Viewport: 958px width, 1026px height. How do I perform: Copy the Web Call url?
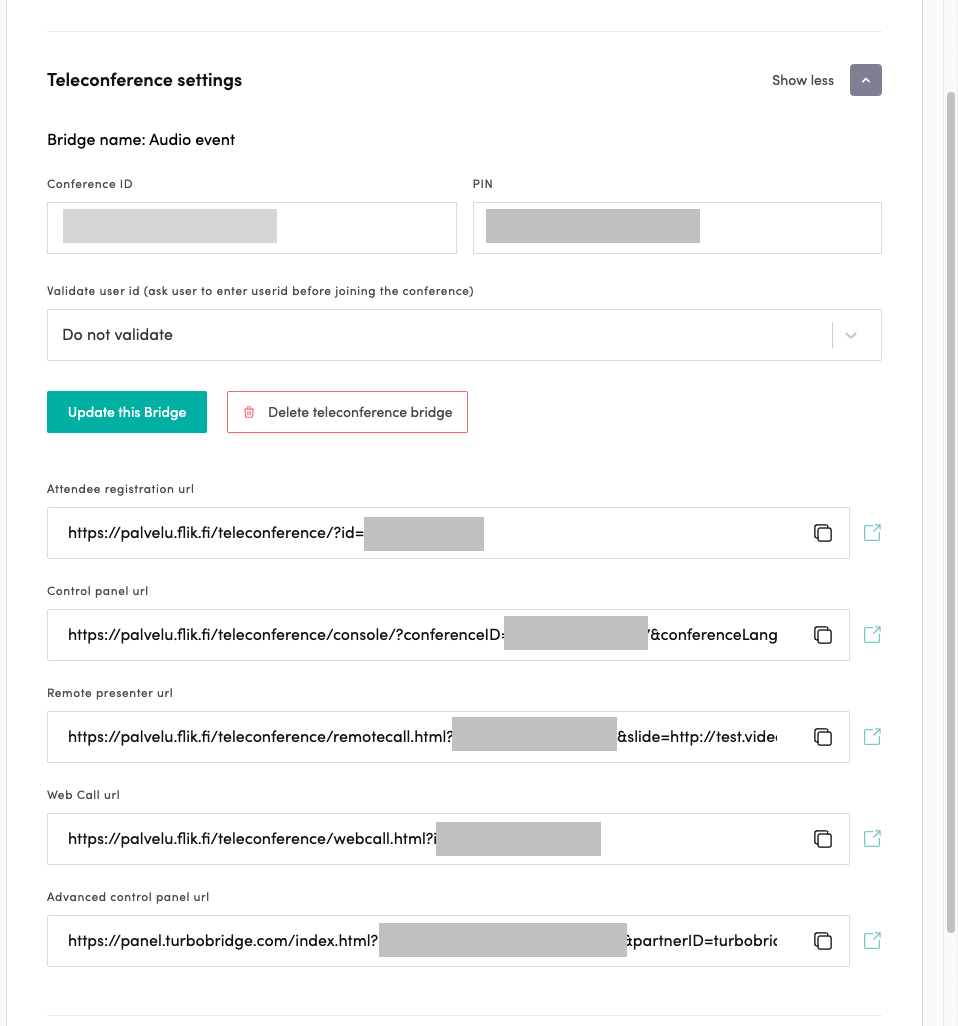tap(822, 839)
